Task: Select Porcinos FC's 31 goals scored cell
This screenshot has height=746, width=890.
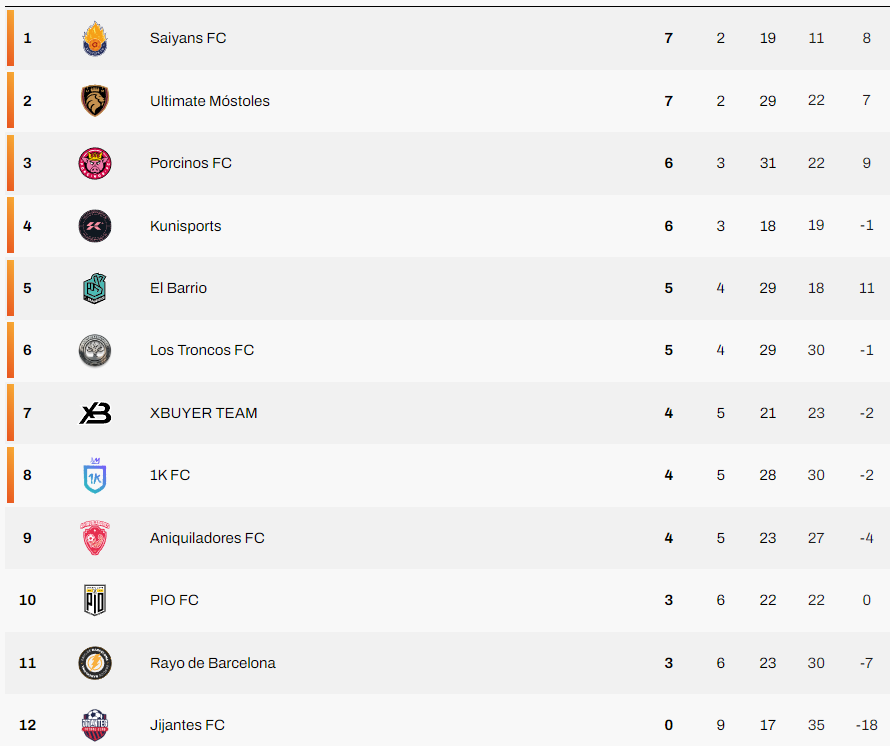Action: pos(768,163)
